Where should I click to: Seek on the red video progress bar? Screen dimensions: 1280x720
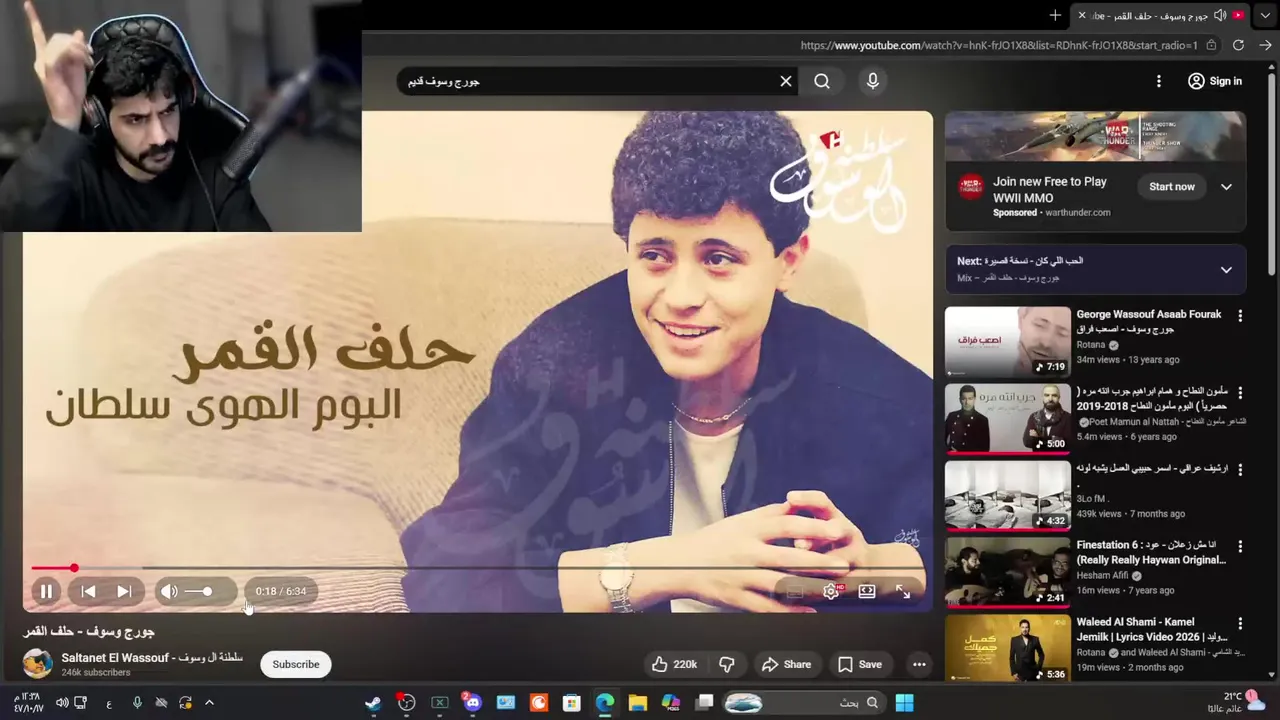click(x=478, y=568)
